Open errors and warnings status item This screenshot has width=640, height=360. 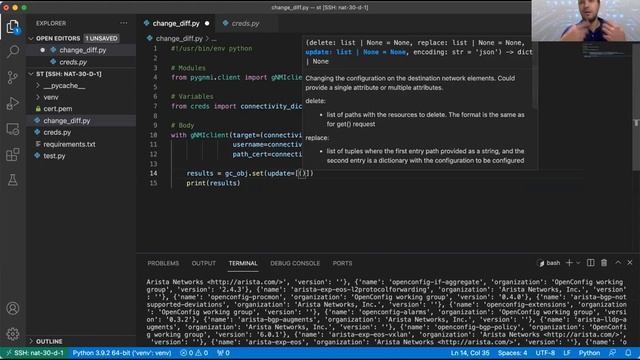tap(194, 353)
